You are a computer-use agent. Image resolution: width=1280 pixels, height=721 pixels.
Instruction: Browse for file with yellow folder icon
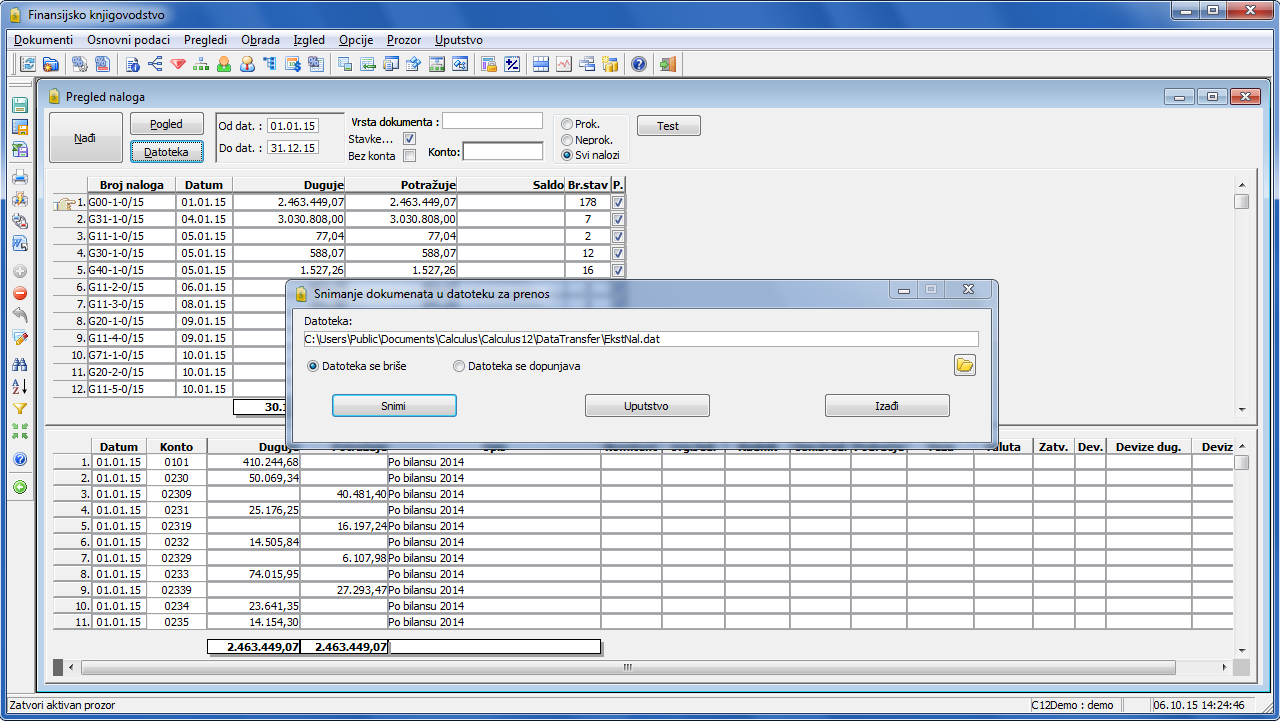[964, 365]
